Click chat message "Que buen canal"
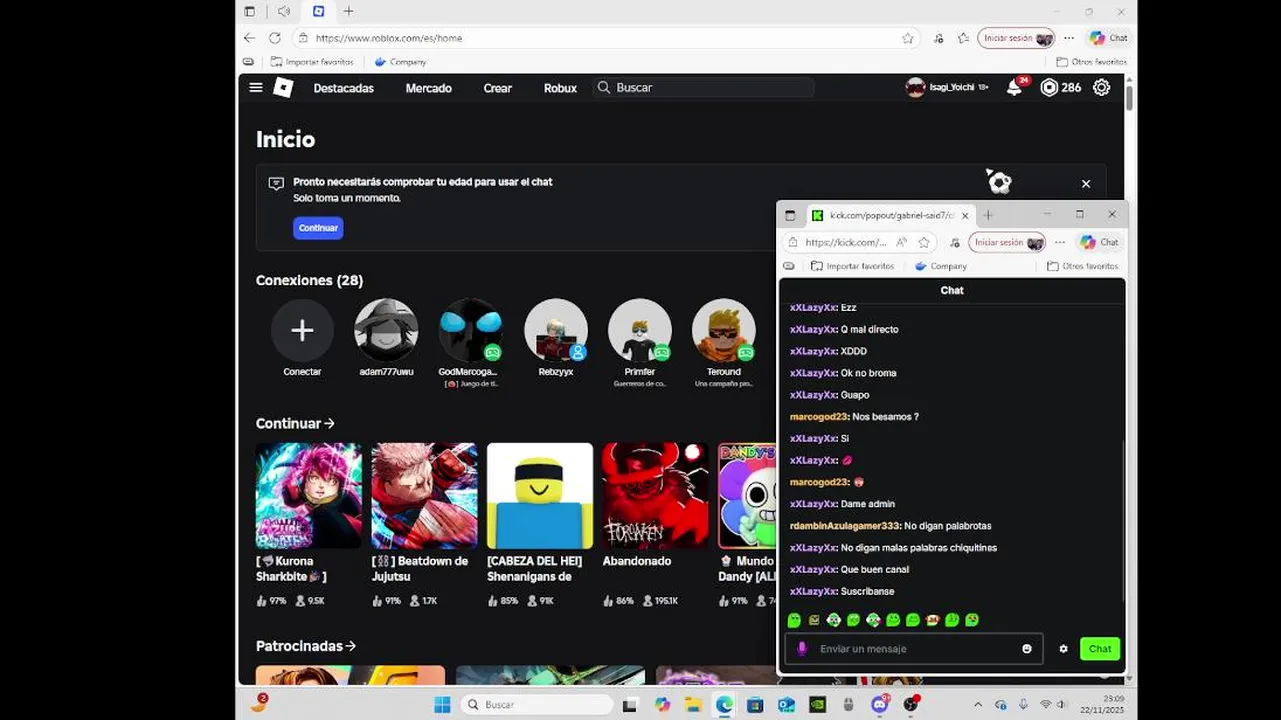This screenshot has width=1281, height=720. 875,570
